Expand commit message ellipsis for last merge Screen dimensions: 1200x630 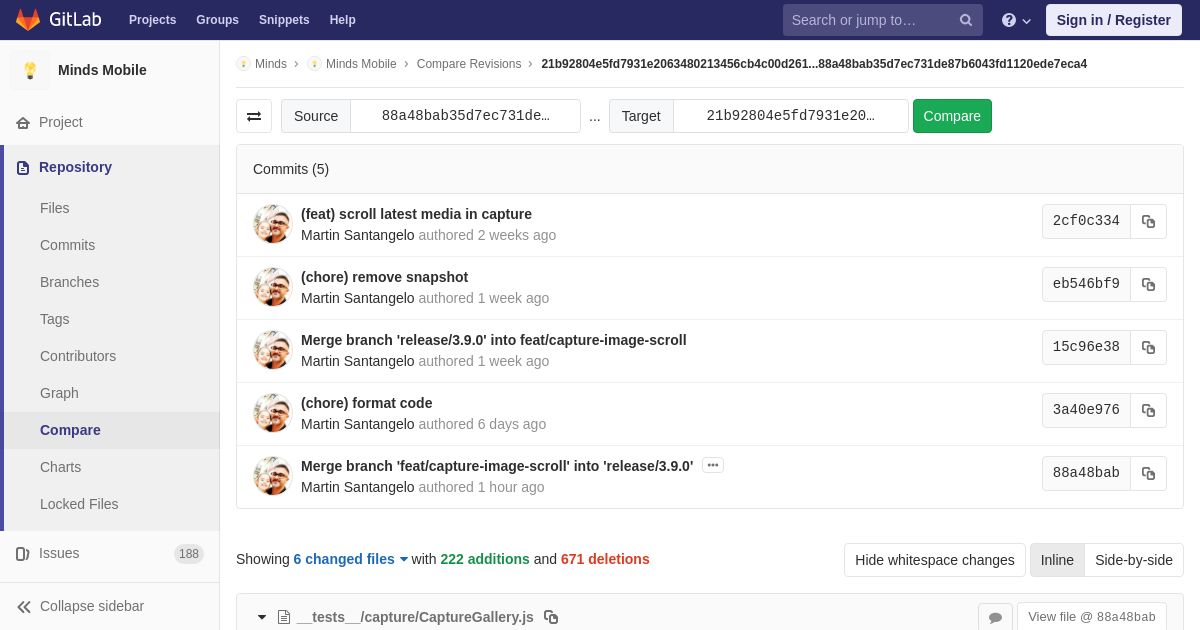[x=713, y=465]
